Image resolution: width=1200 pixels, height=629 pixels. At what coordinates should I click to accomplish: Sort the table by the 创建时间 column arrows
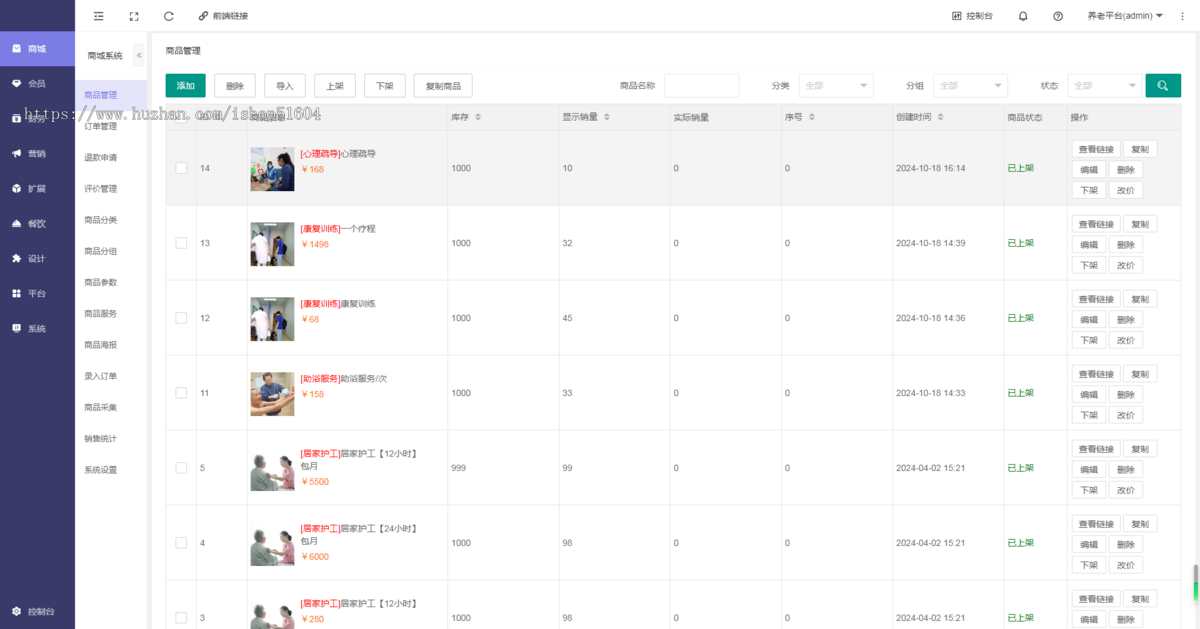(x=940, y=117)
